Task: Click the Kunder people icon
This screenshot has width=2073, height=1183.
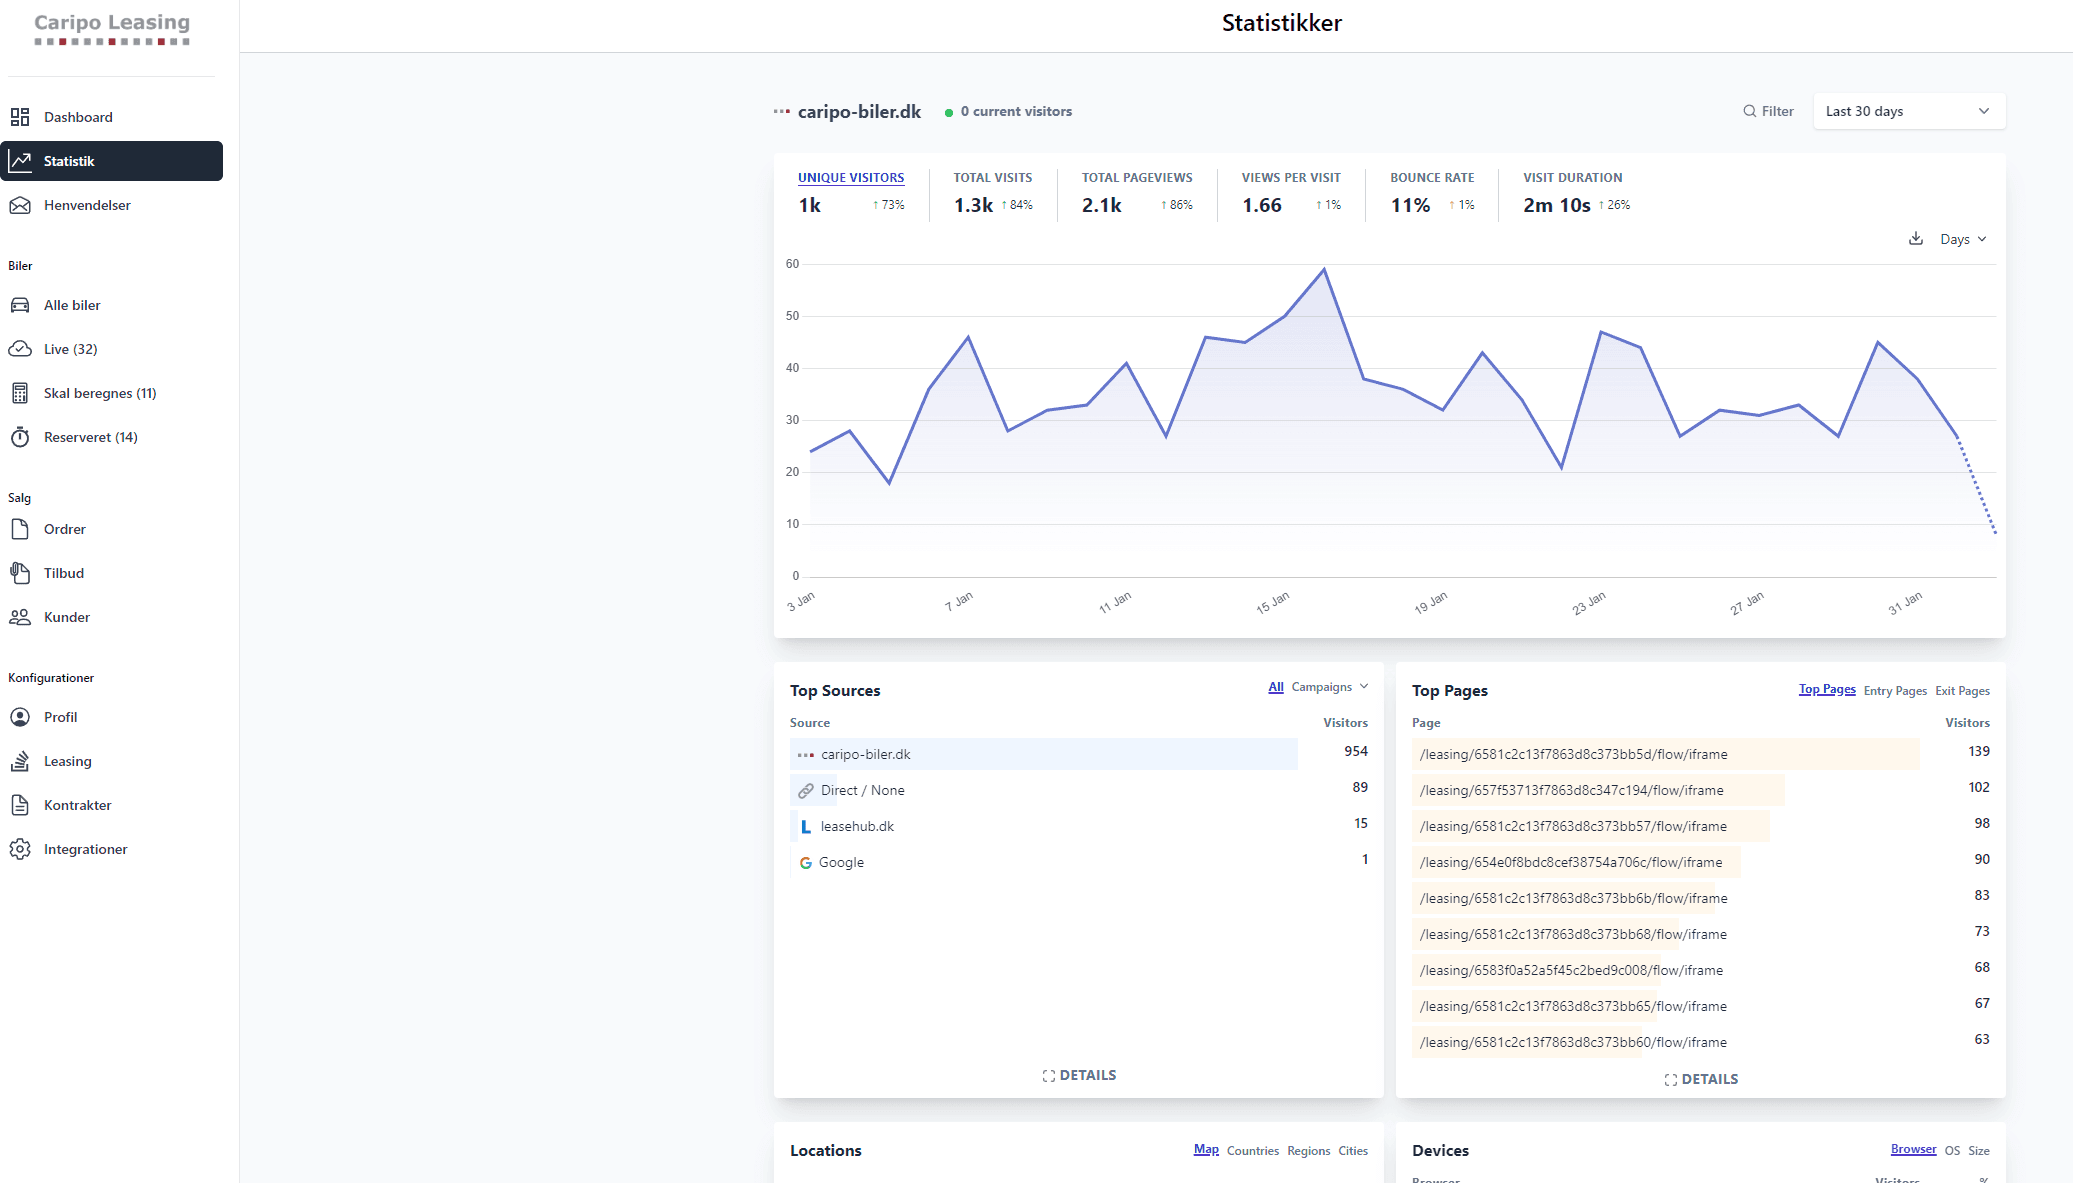Action: (20, 617)
